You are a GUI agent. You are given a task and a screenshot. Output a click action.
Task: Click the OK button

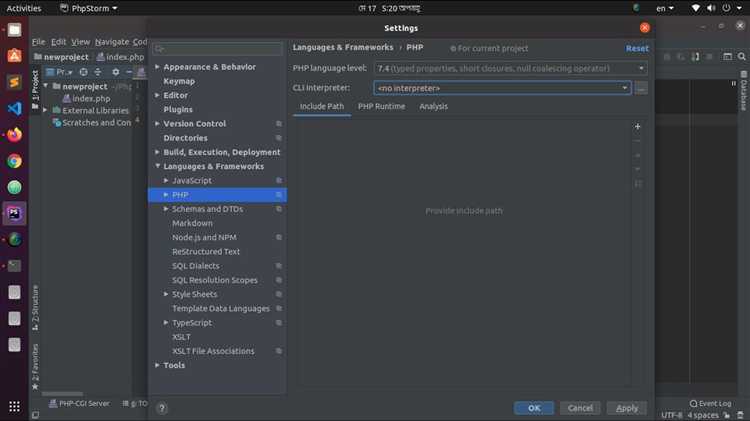coord(534,408)
